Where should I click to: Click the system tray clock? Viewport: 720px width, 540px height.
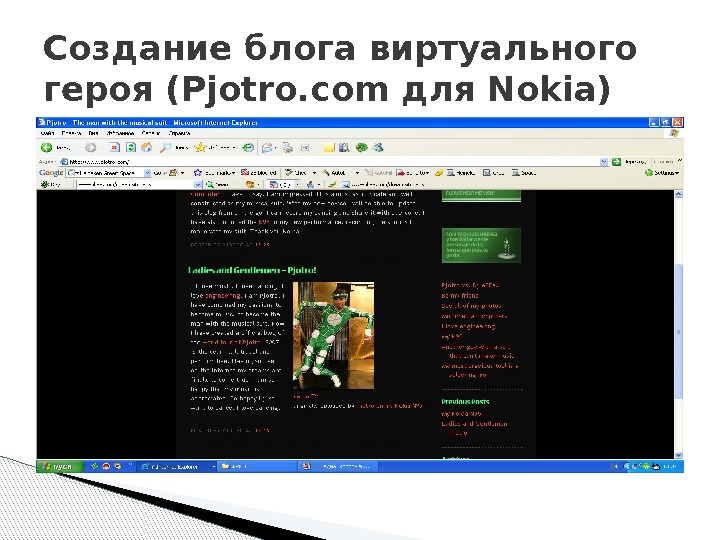[670, 467]
